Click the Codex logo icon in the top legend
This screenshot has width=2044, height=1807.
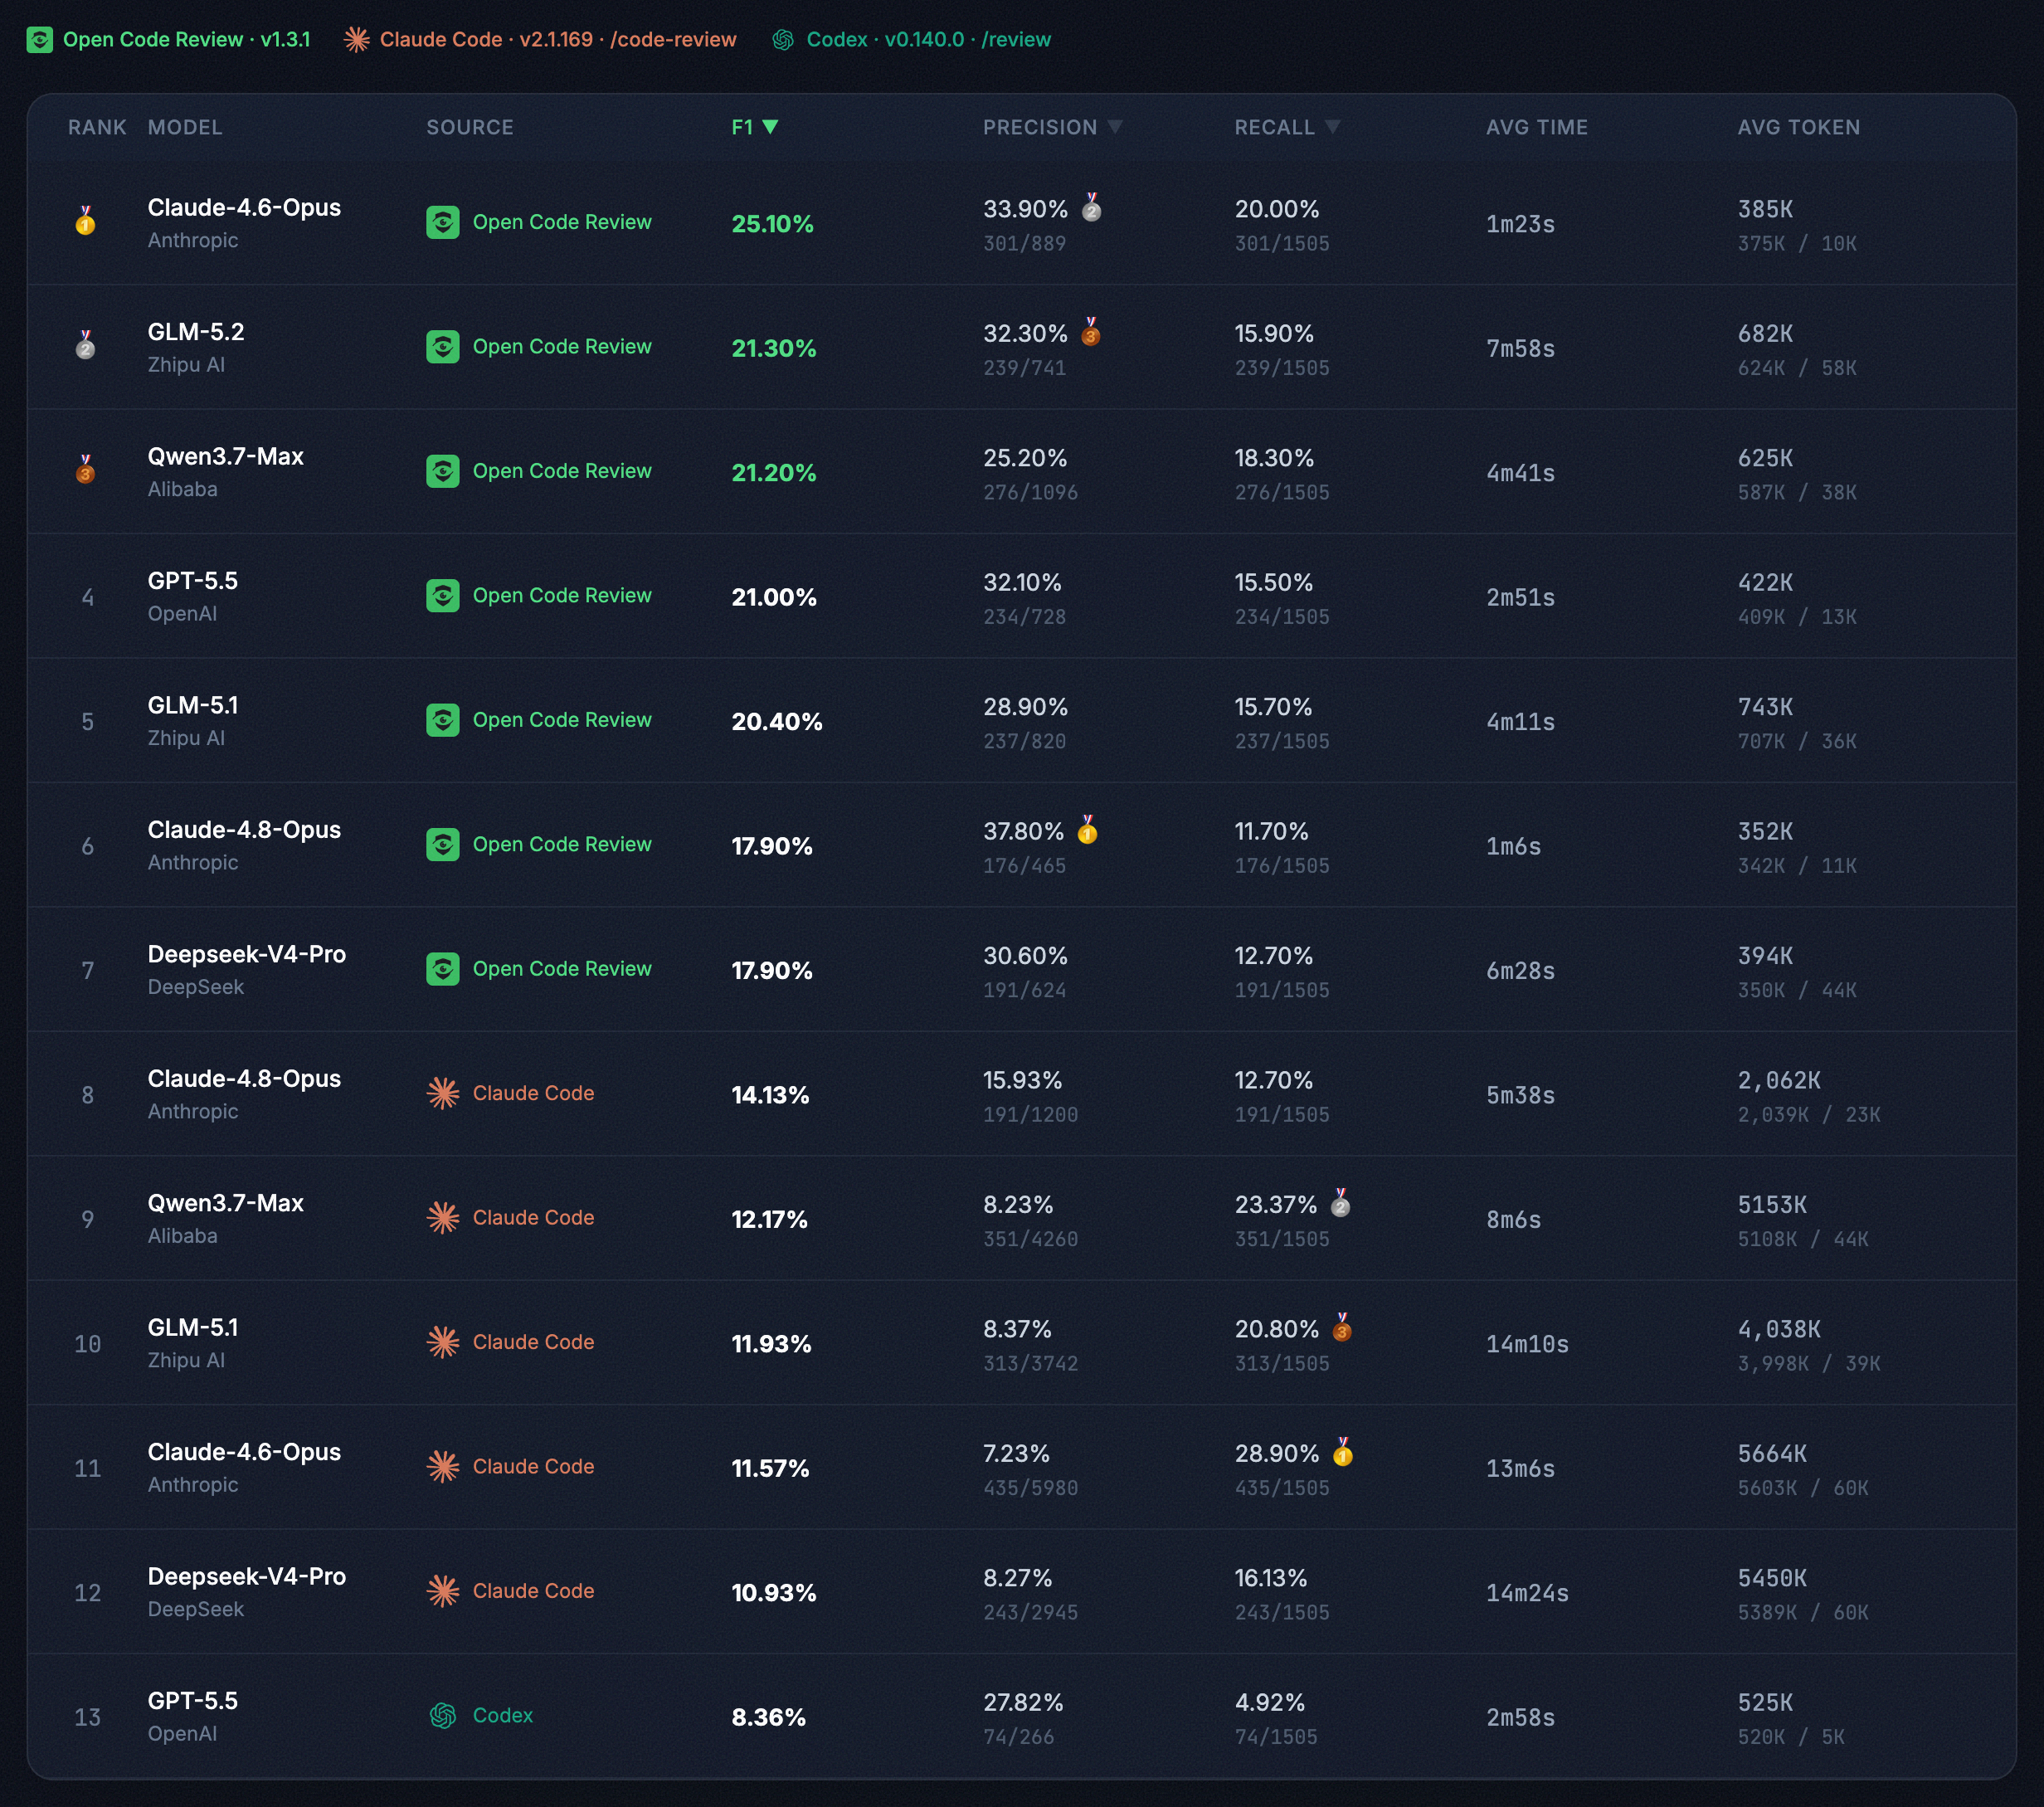pos(783,40)
